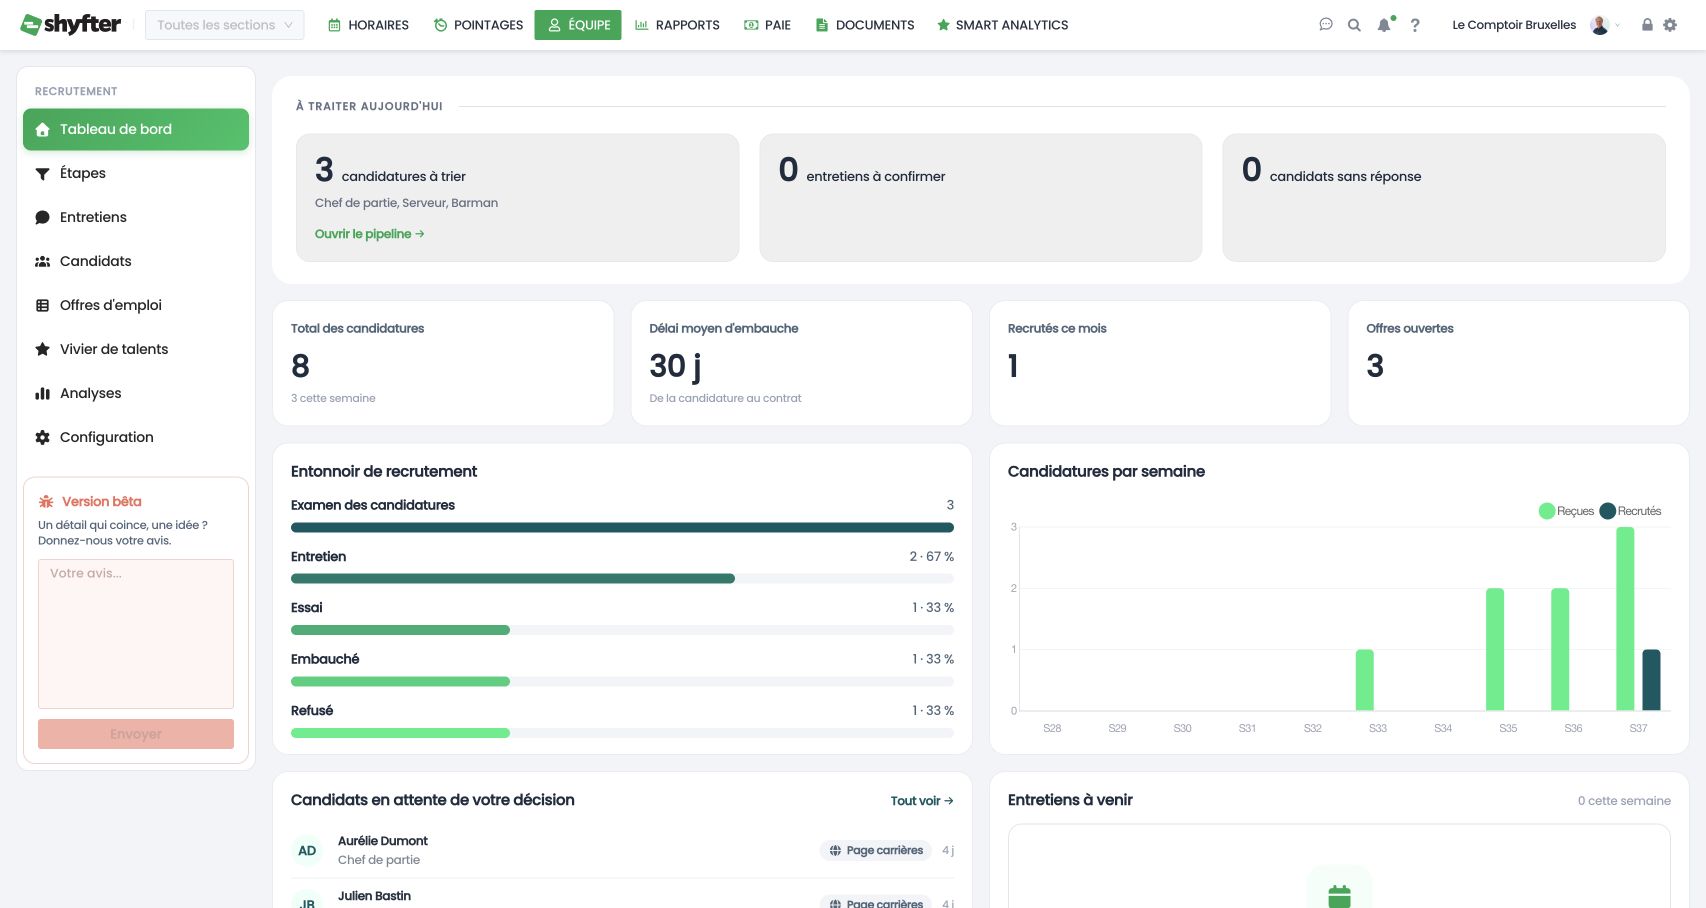Click the Page carrières tag for Aurélie Dumont

[875, 850]
